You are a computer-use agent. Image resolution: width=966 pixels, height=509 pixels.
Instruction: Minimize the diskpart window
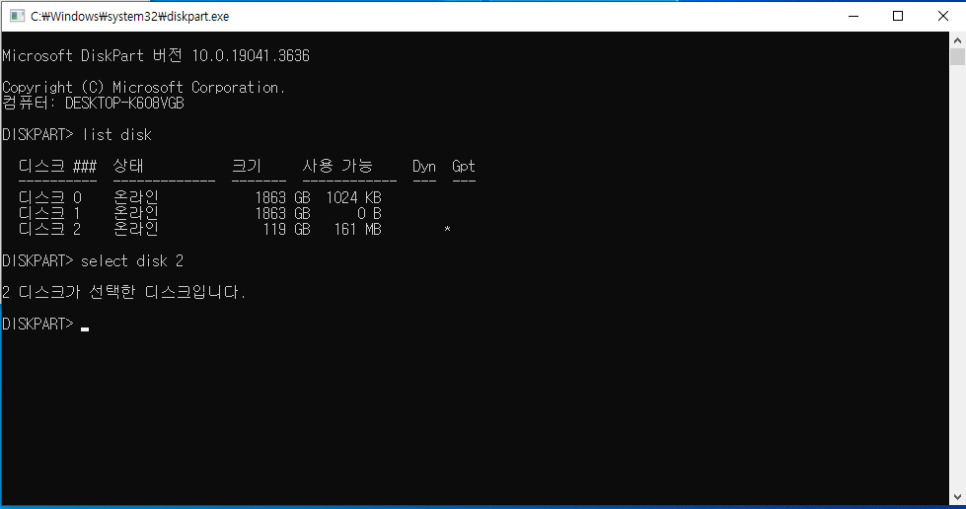[853, 16]
